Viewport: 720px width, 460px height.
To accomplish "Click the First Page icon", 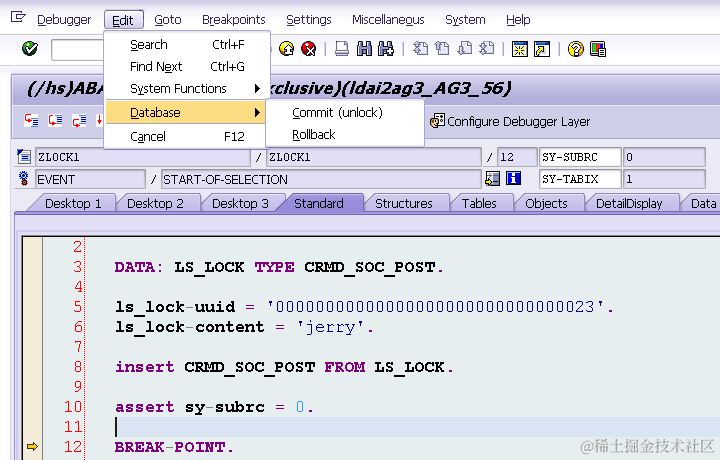I will click(420, 48).
